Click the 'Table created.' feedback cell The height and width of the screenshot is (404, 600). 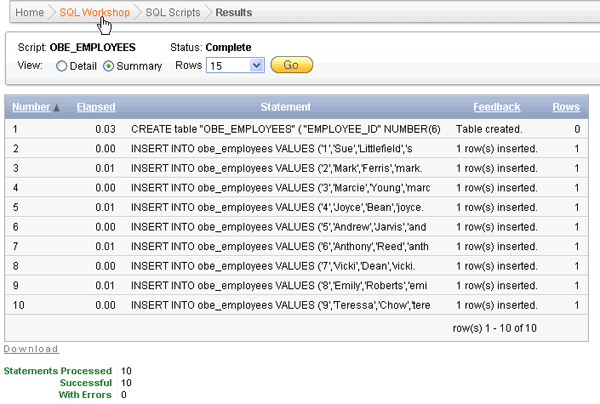pyautogui.click(x=485, y=129)
